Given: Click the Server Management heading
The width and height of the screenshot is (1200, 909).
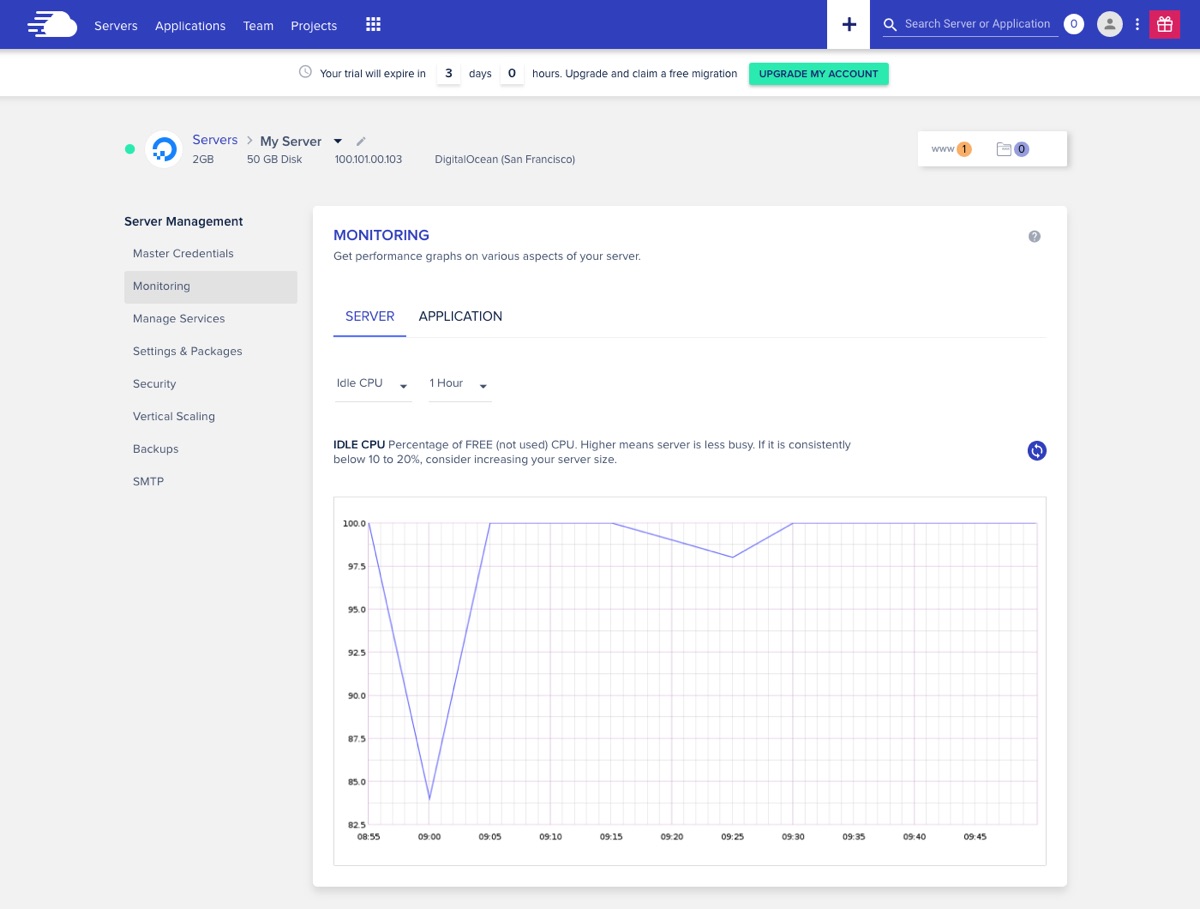Looking at the screenshot, I should click(184, 222).
